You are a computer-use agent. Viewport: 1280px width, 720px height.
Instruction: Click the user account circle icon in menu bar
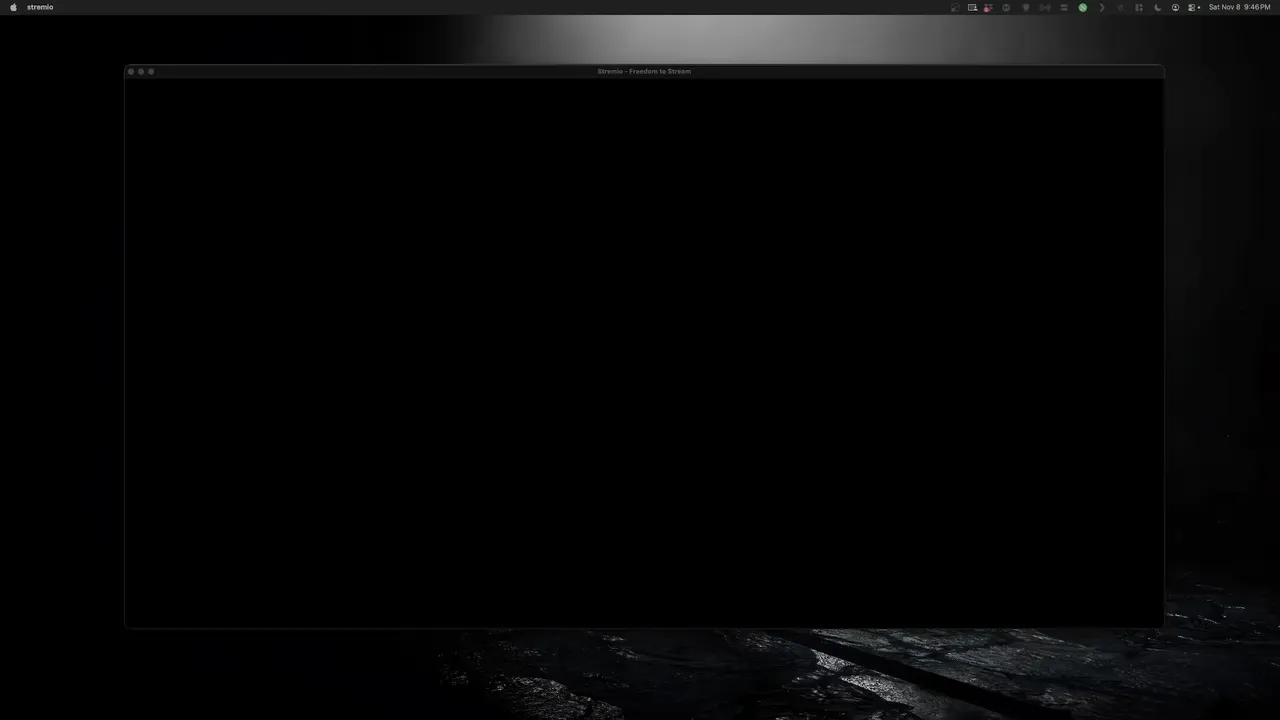[1175, 7]
